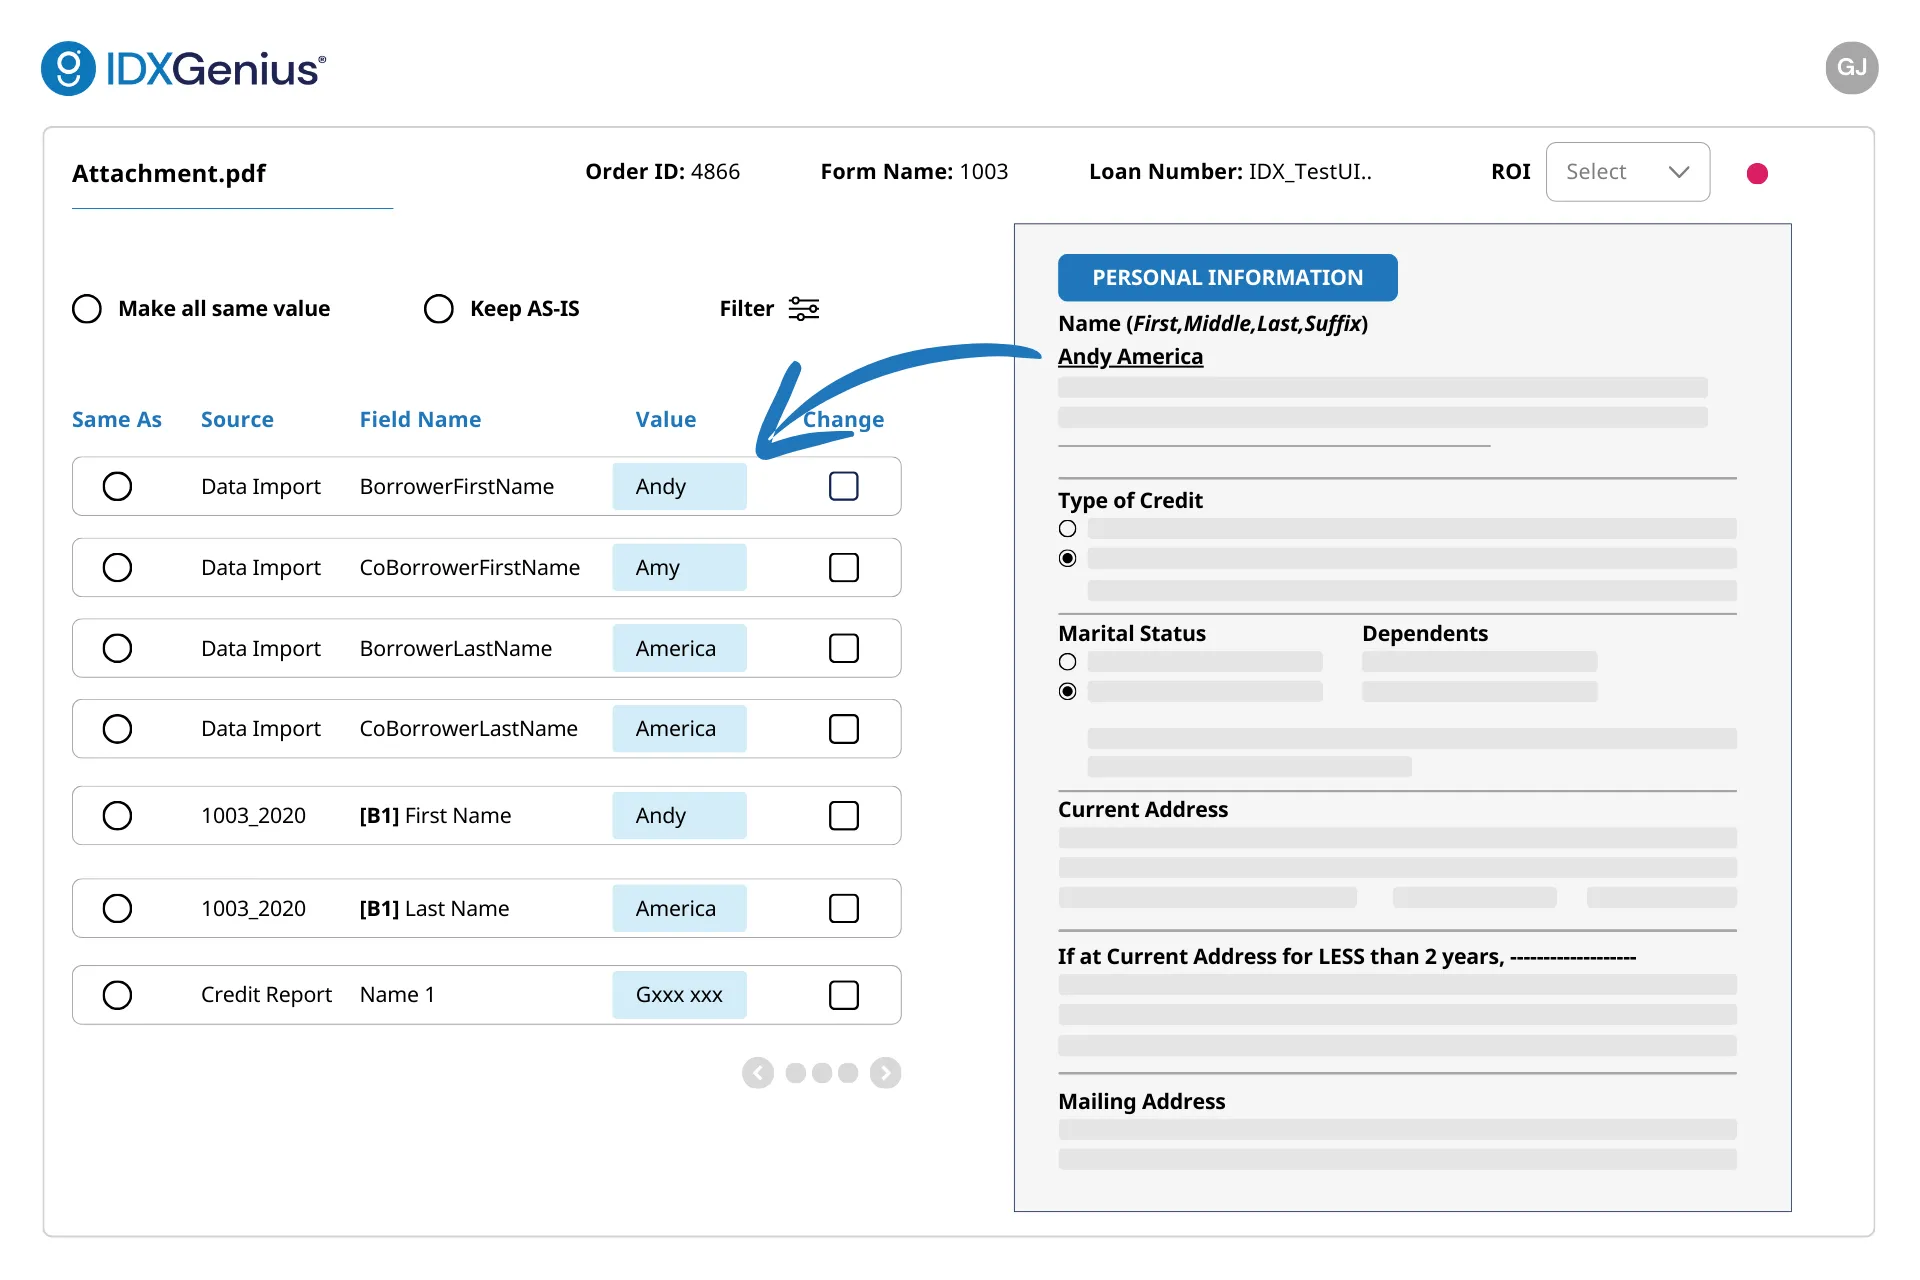Click the PERSONAL INFORMATION button
Viewport: 1920px width, 1280px height.
pos(1227,277)
